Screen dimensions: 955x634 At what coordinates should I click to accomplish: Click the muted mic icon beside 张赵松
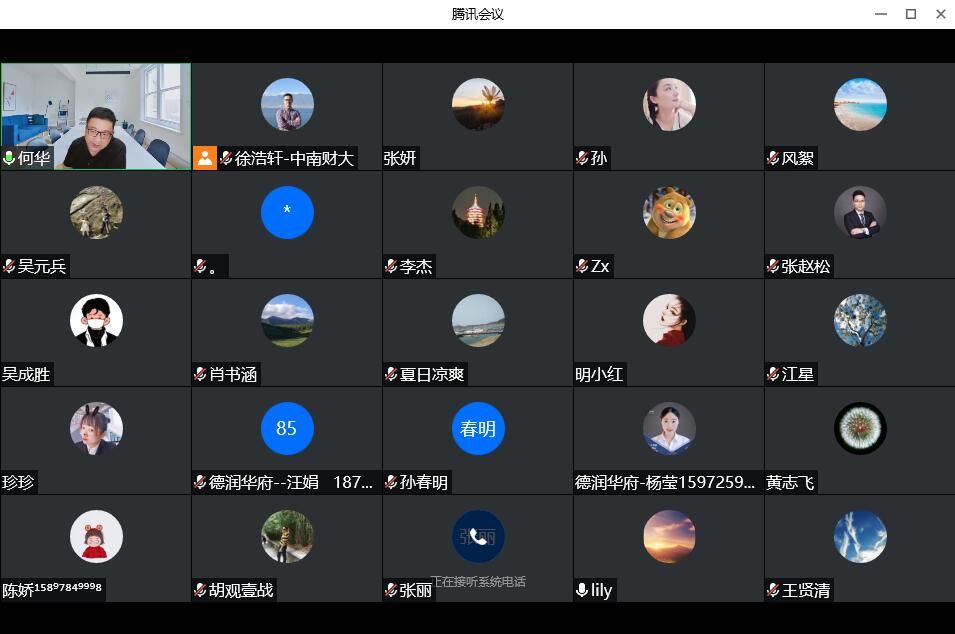(773, 266)
